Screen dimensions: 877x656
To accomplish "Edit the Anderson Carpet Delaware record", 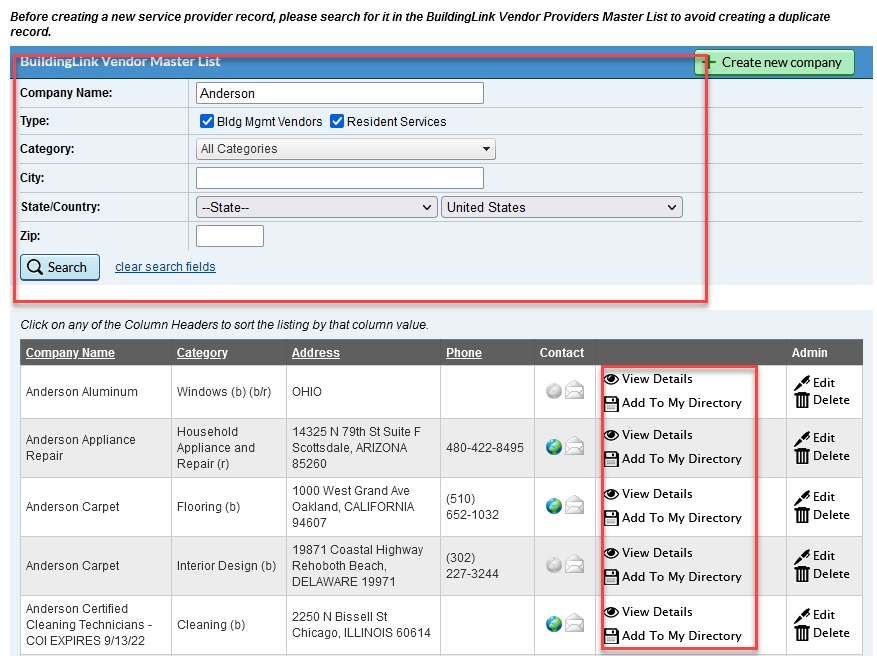I will coord(815,556).
